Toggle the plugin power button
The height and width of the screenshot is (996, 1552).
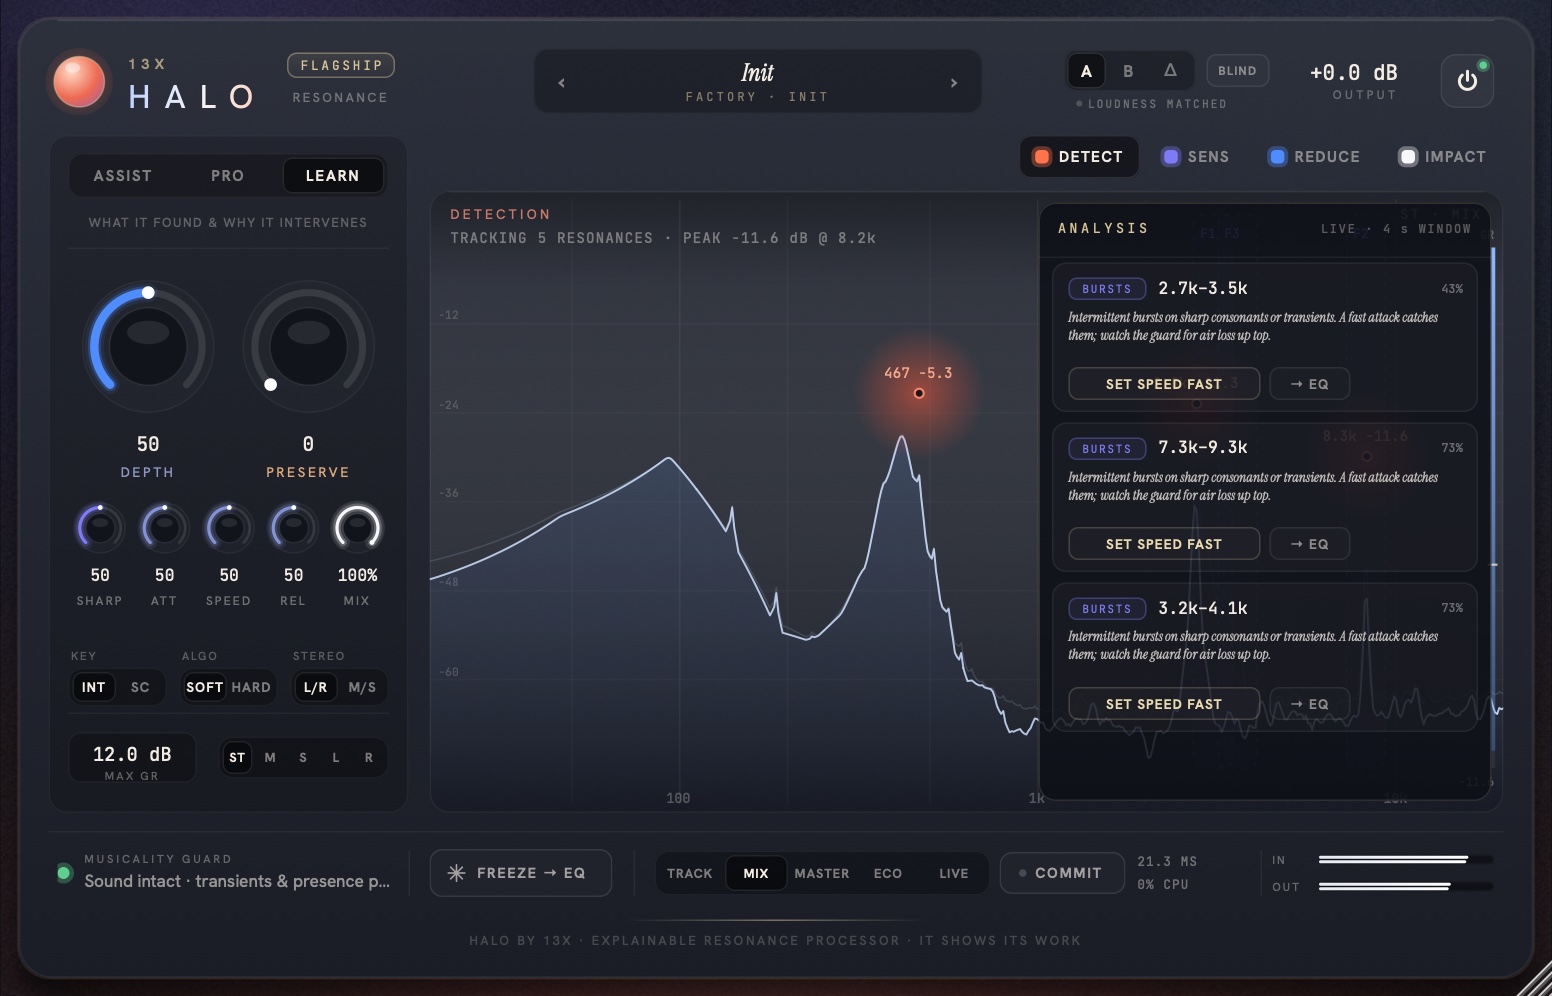click(x=1467, y=81)
